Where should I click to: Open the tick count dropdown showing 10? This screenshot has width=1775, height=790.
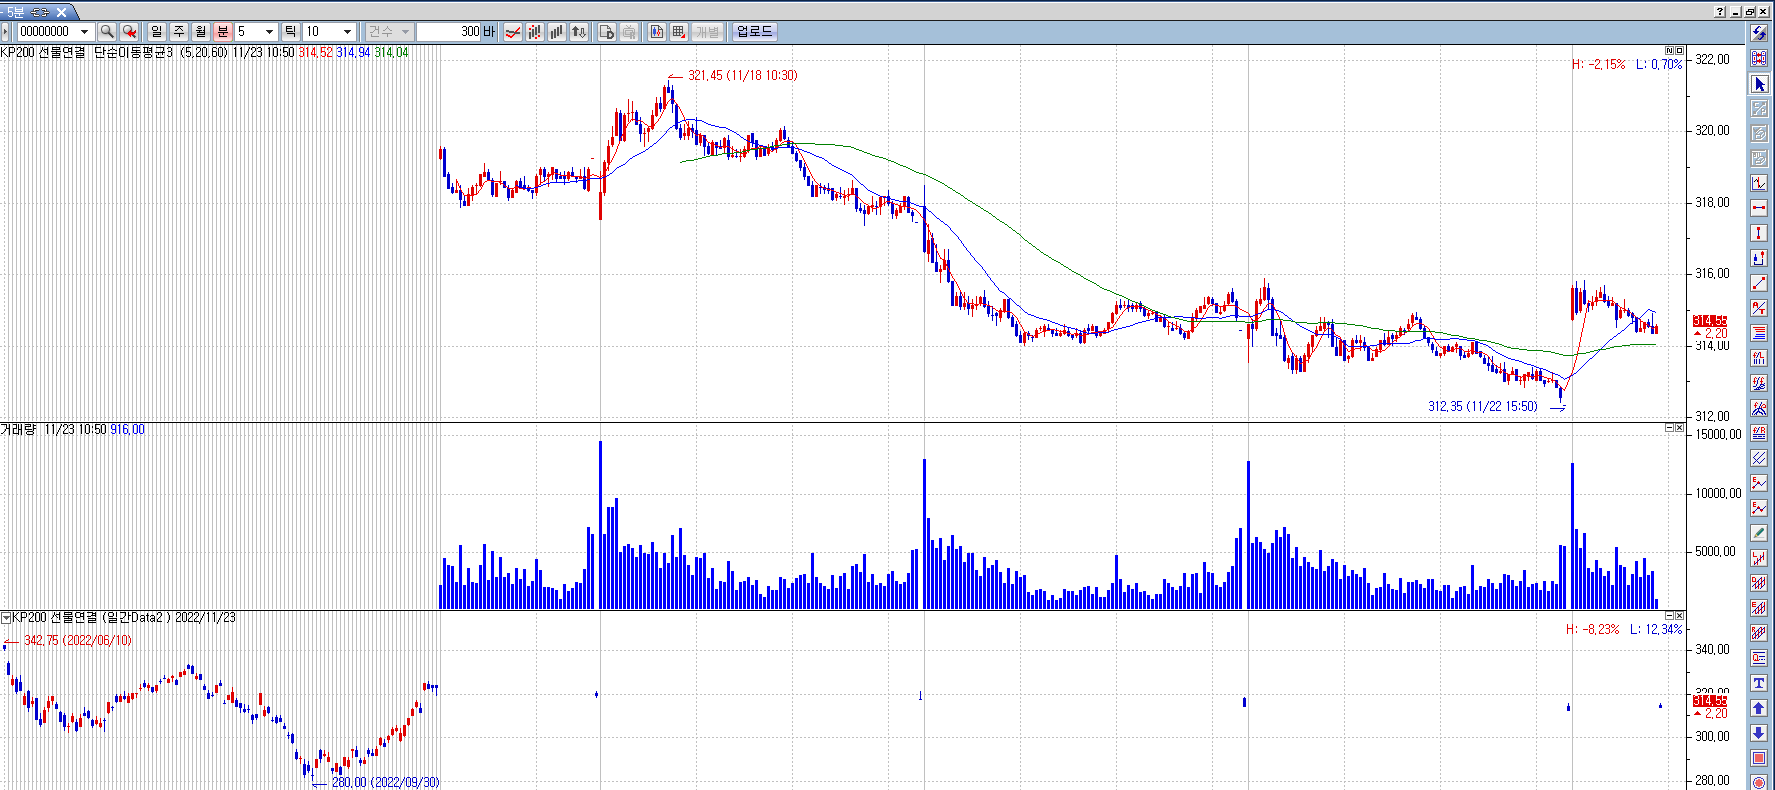click(347, 32)
